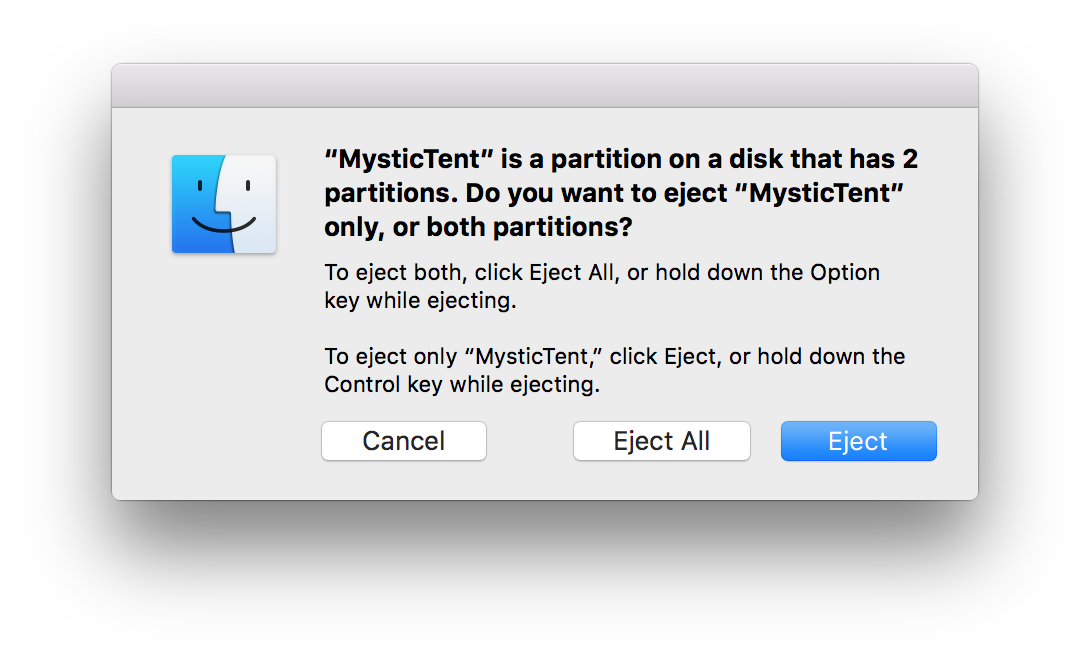The image size is (1090, 660).
Task: Eject only the MysticTent partition
Action: coord(858,441)
